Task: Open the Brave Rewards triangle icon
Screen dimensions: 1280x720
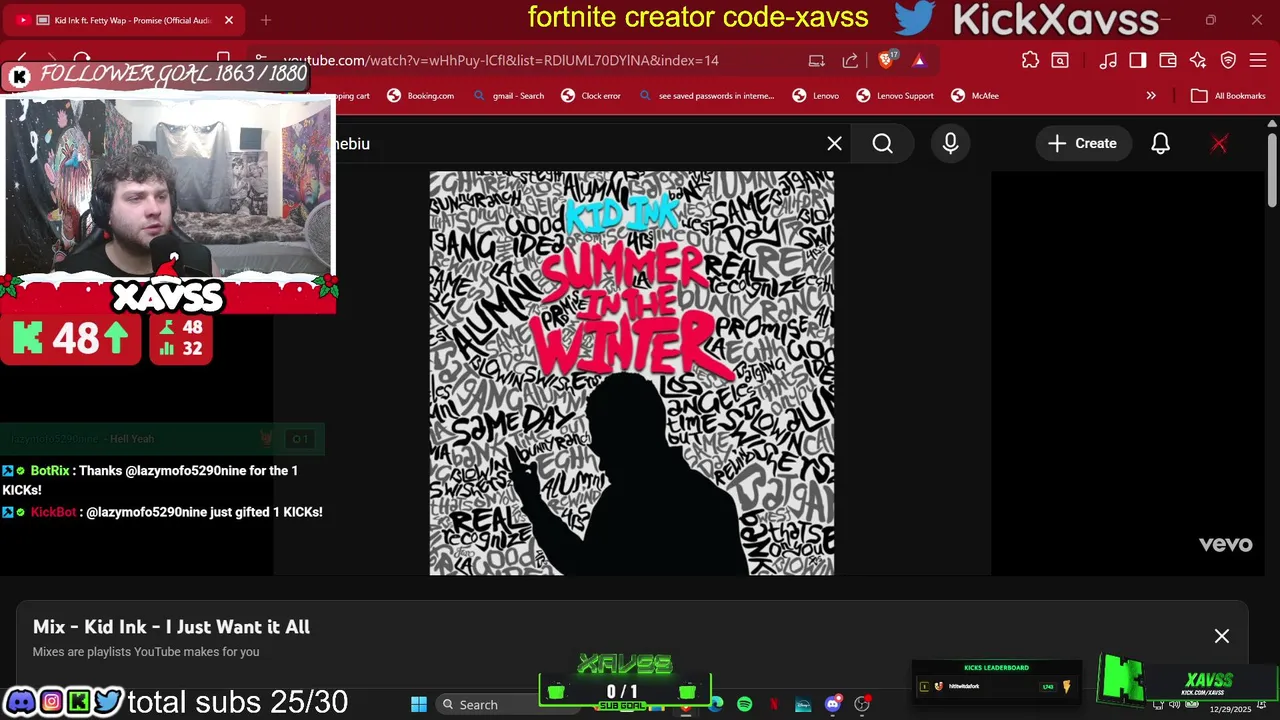Action: (x=919, y=60)
